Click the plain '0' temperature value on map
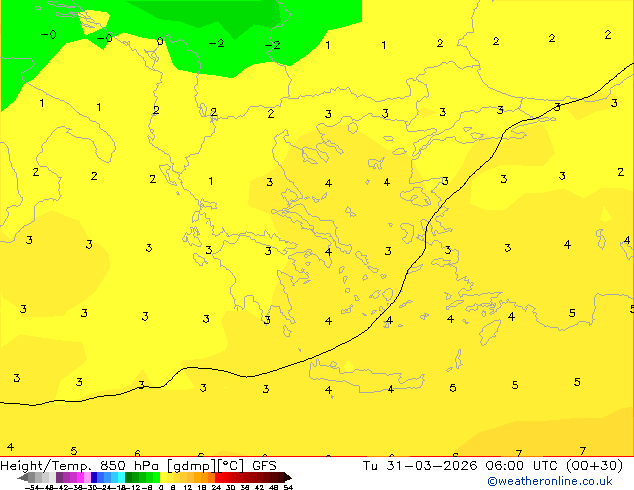Screen dimensions: 634x490 click(160, 41)
